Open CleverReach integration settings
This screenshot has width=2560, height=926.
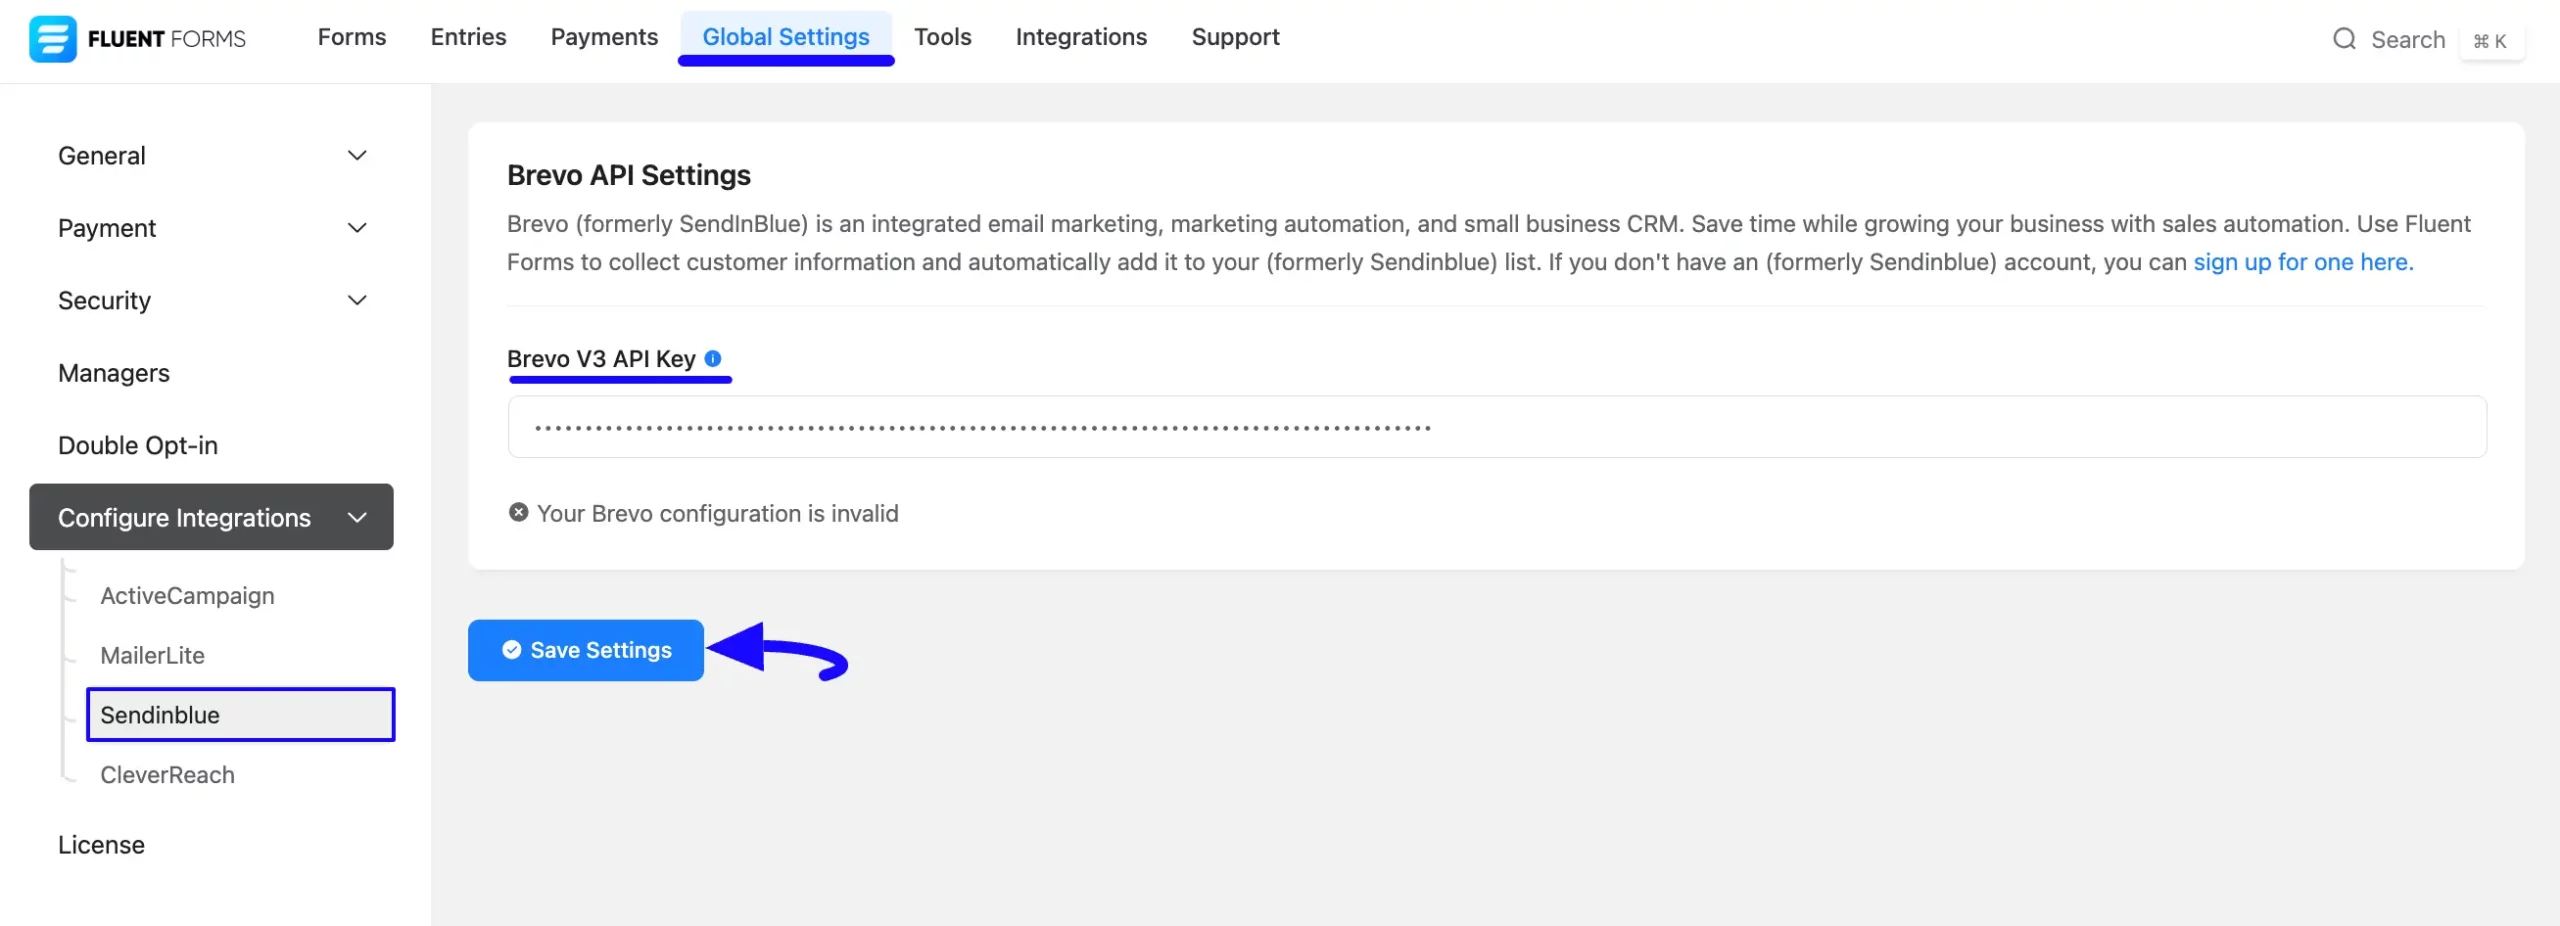pos(167,774)
